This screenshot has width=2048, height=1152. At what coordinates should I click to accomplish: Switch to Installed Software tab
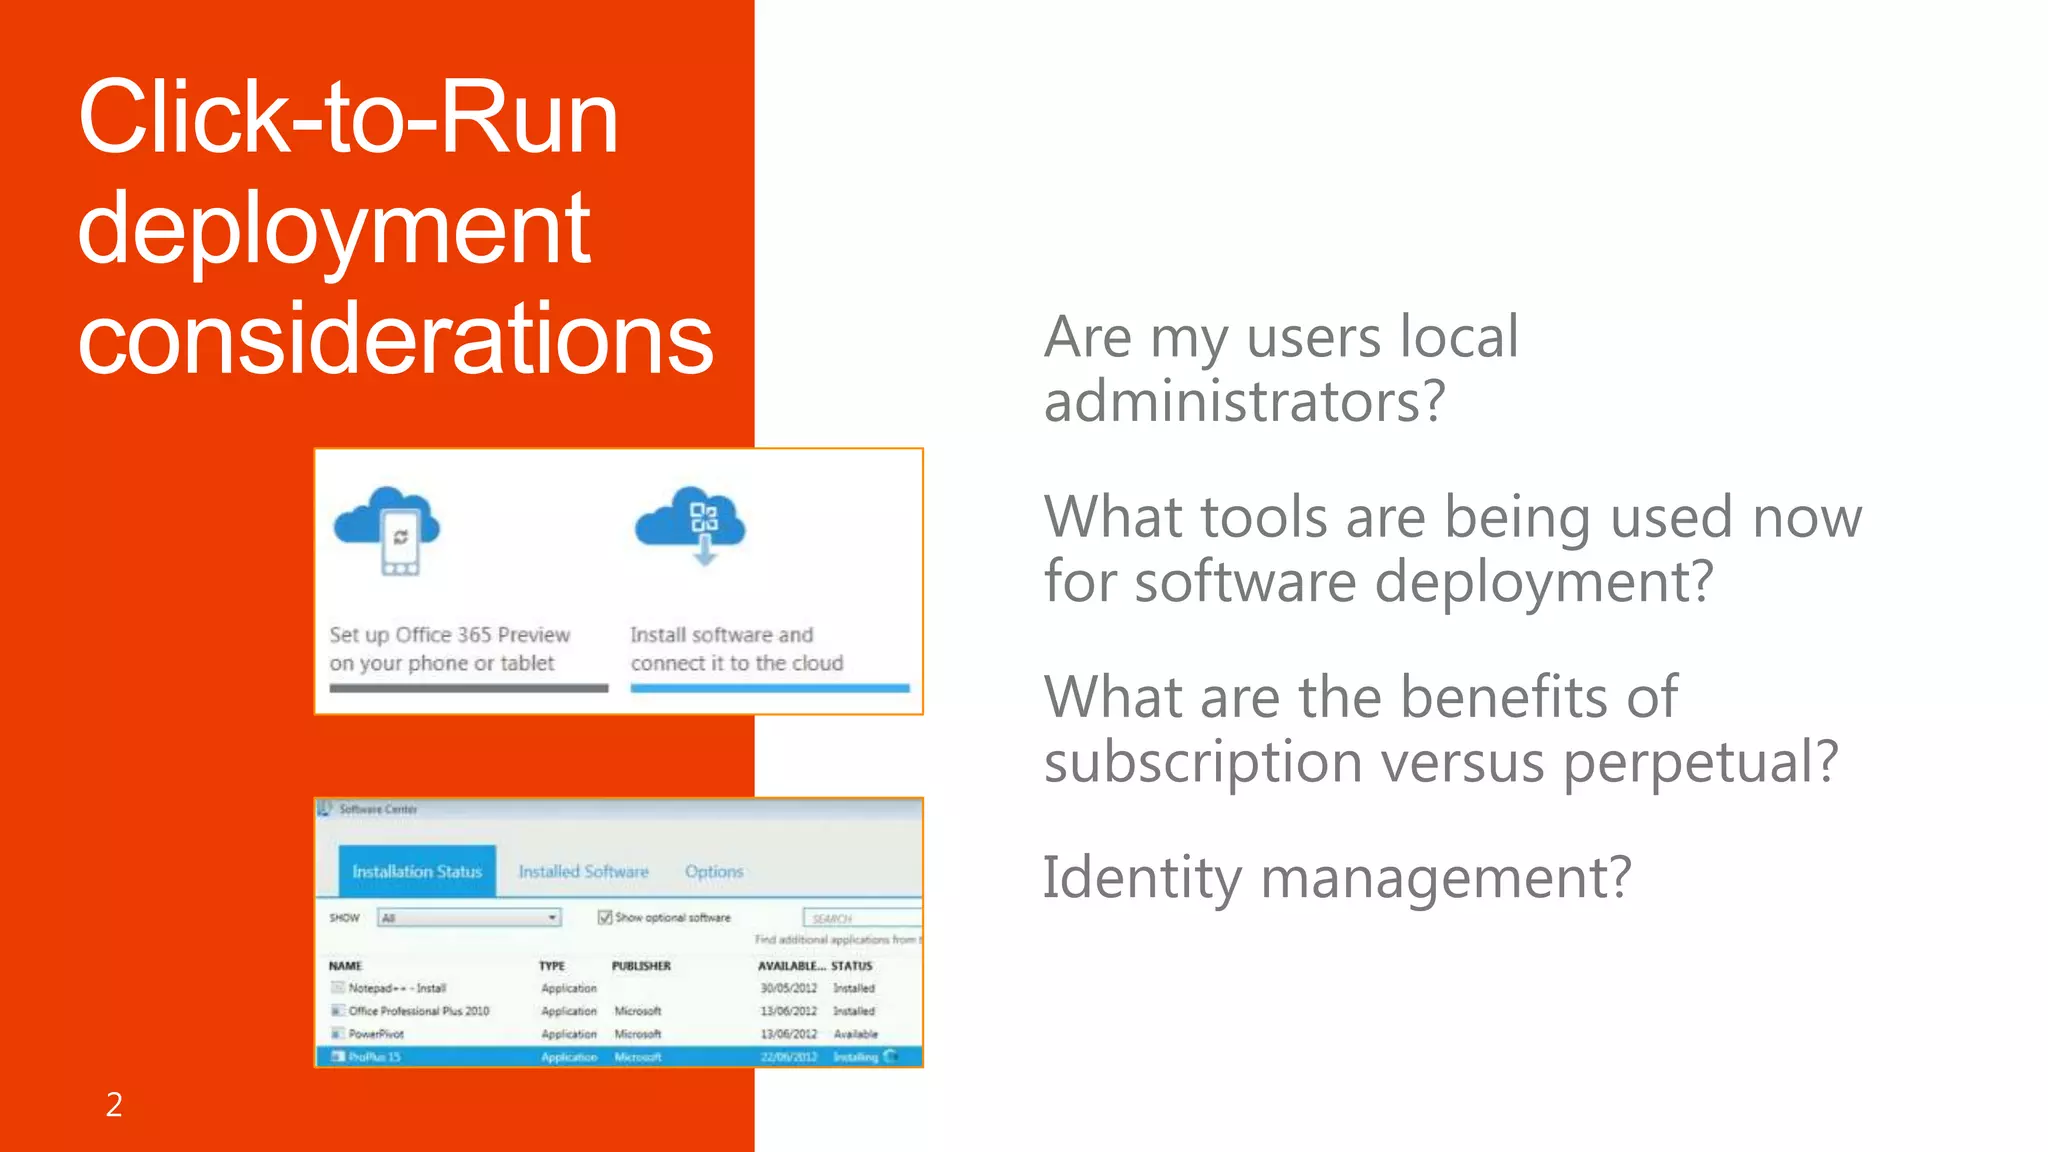click(583, 872)
